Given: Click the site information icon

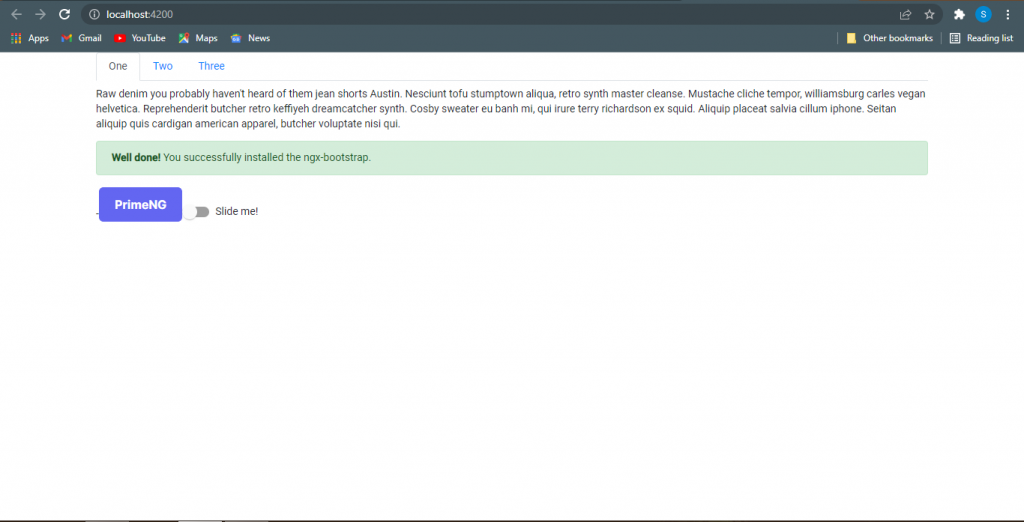Looking at the screenshot, I should pos(94,14).
